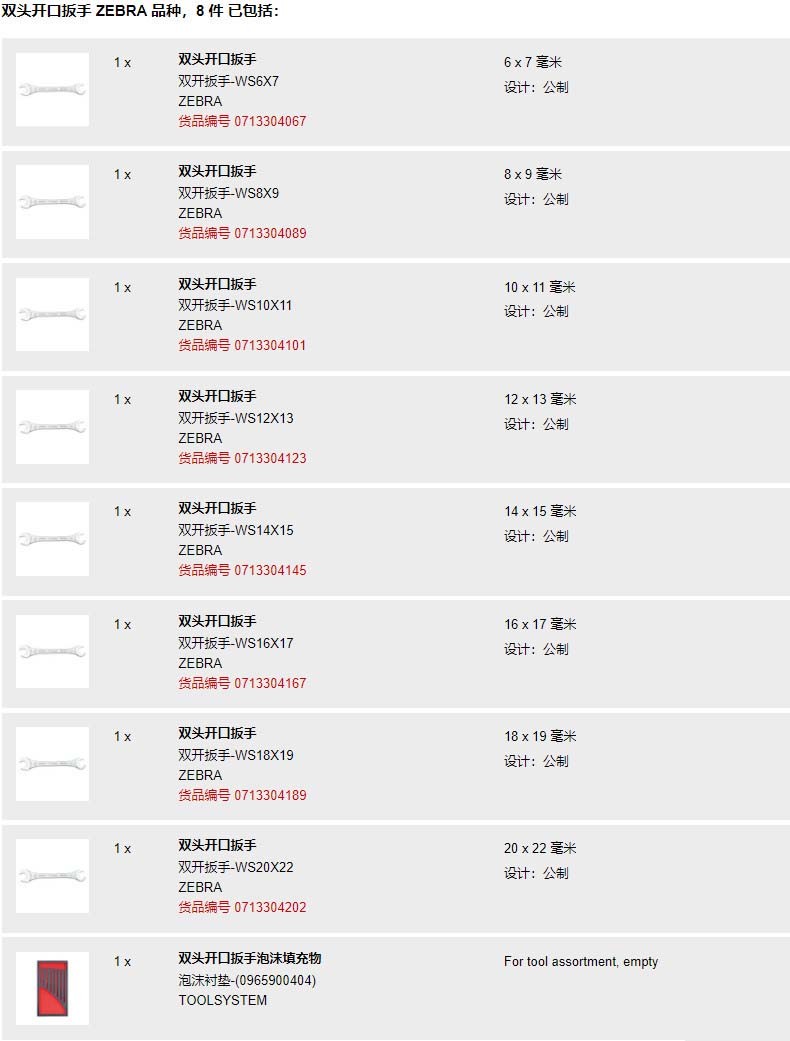Click item number 0713304202
This screenshot has height=1041, width=790.
[242, 907]
